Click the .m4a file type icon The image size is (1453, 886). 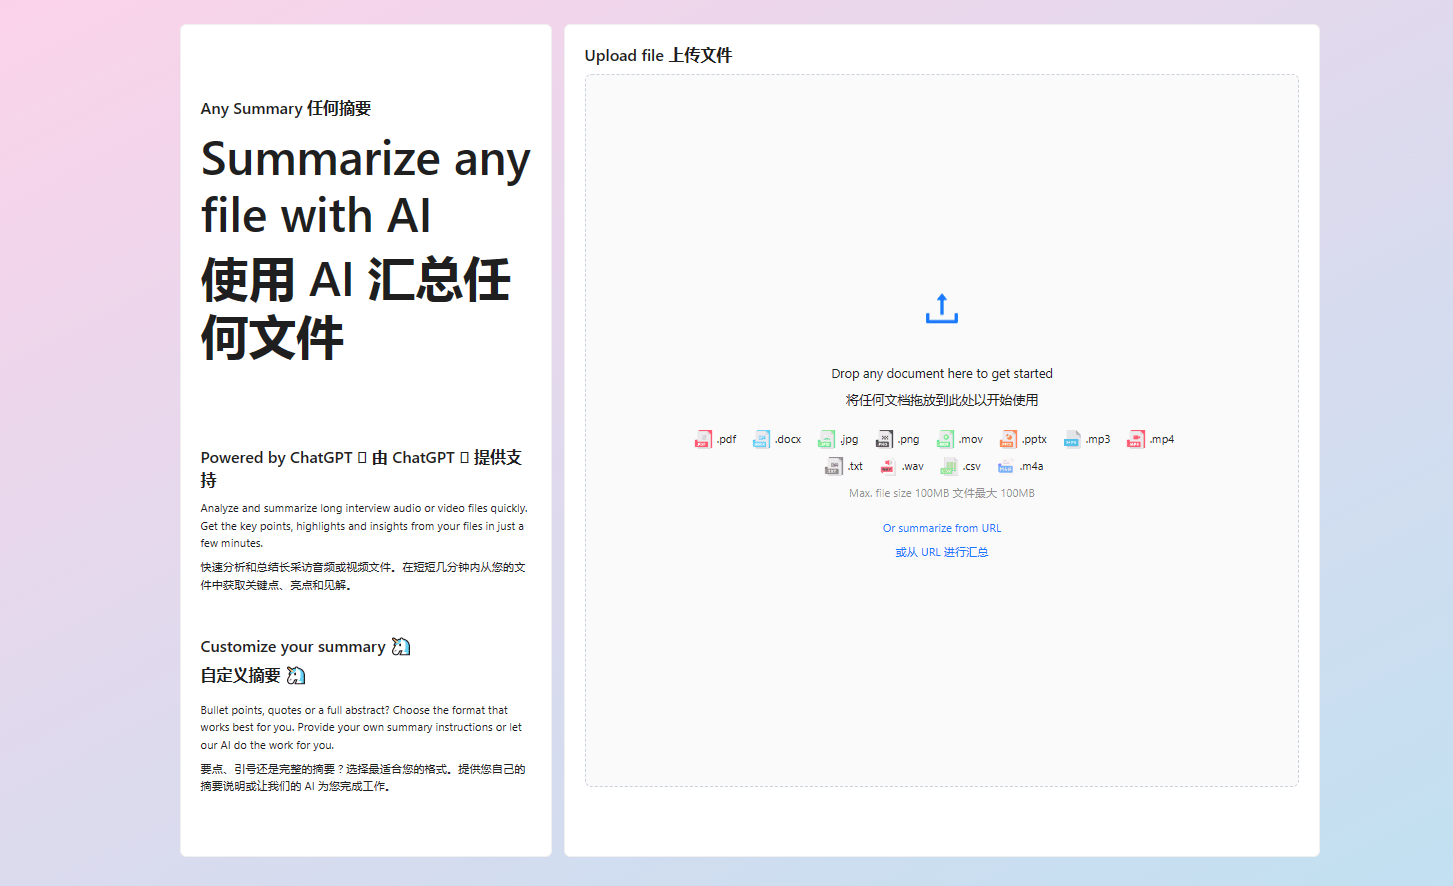click(x=1005, y=466)
